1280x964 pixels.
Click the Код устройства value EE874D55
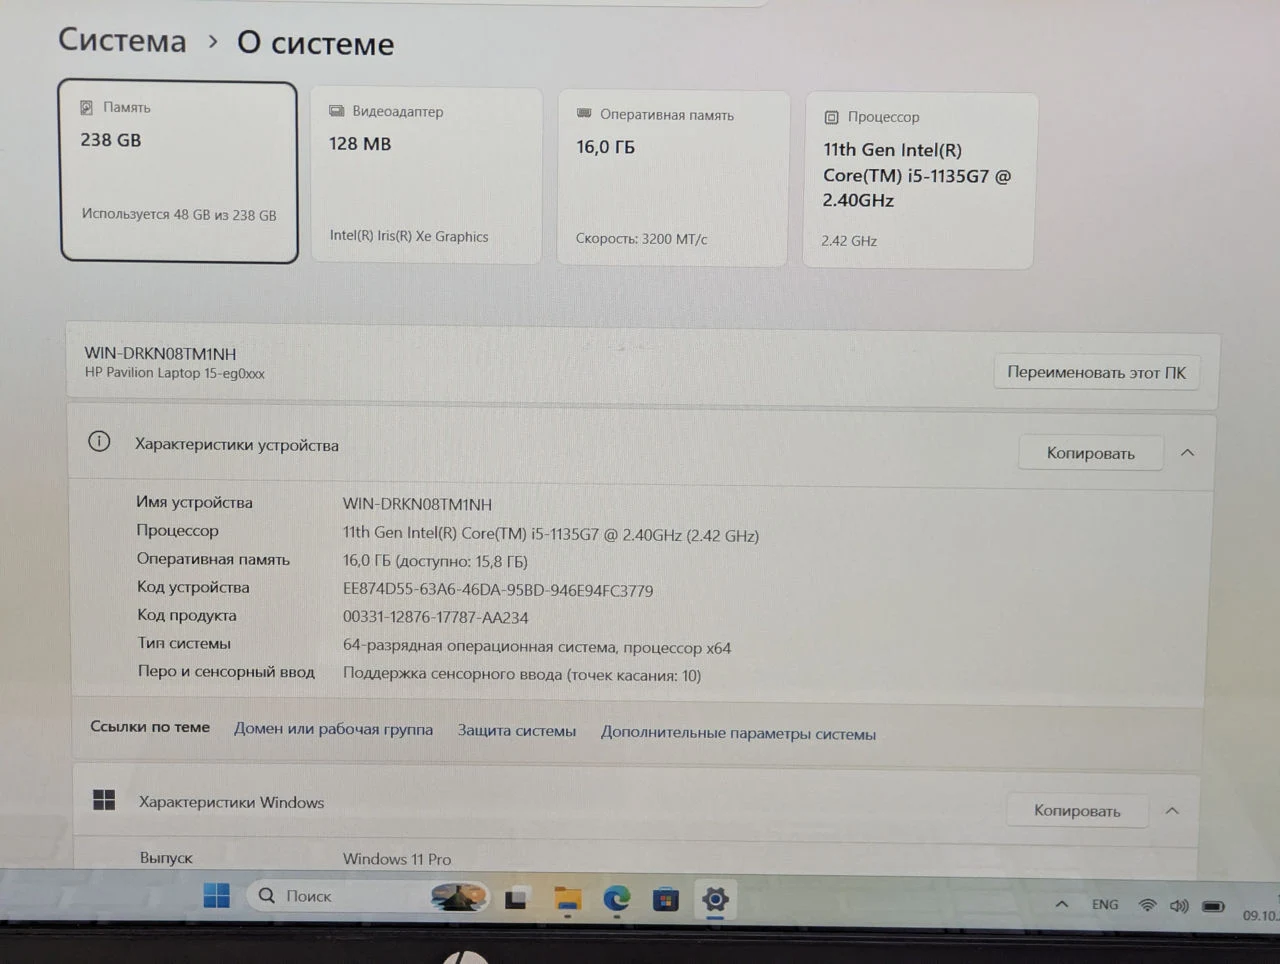[x=498, y=590]
